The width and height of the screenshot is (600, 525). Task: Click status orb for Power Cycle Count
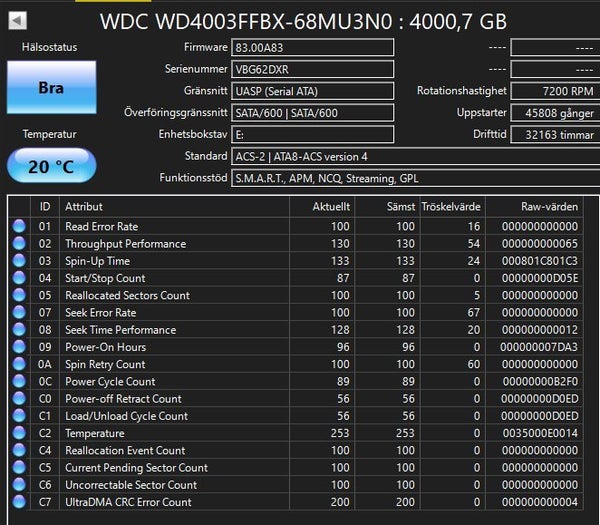point(19,381)
